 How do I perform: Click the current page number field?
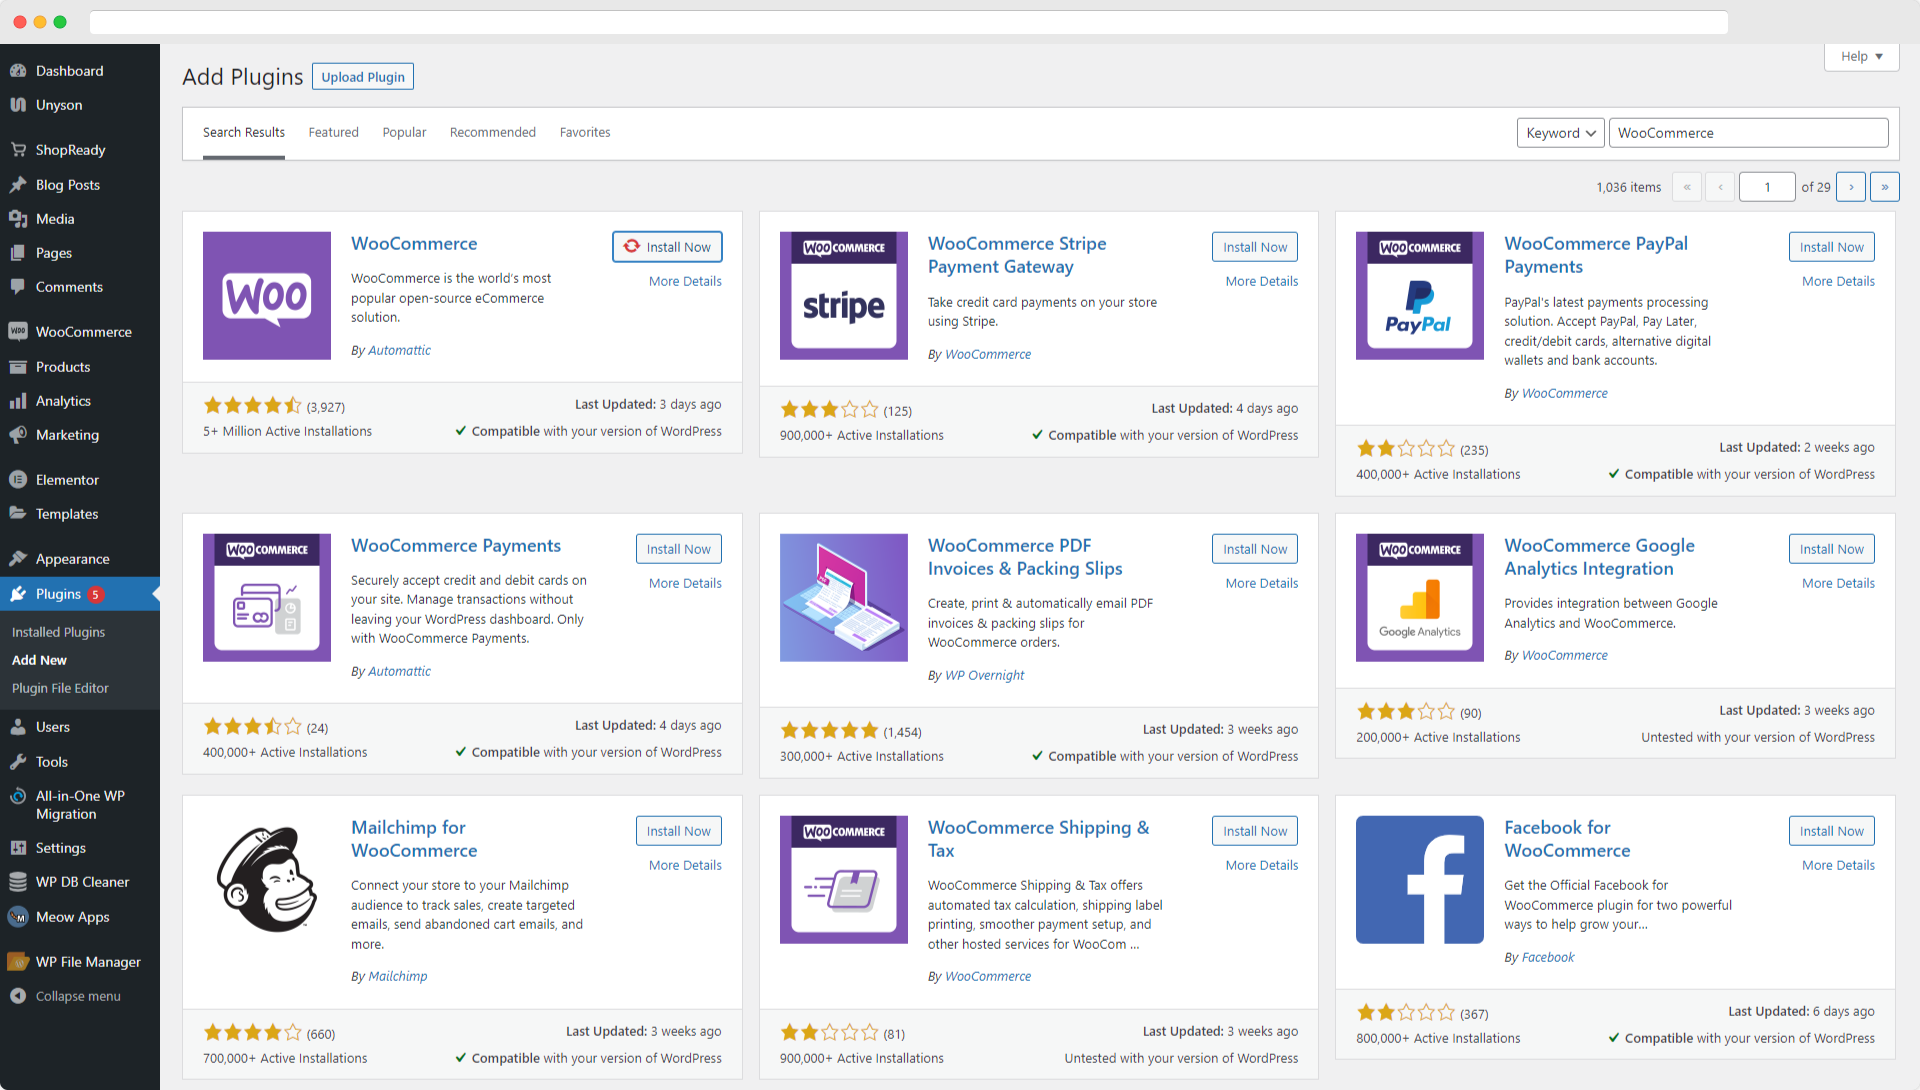click(1767, 187)
